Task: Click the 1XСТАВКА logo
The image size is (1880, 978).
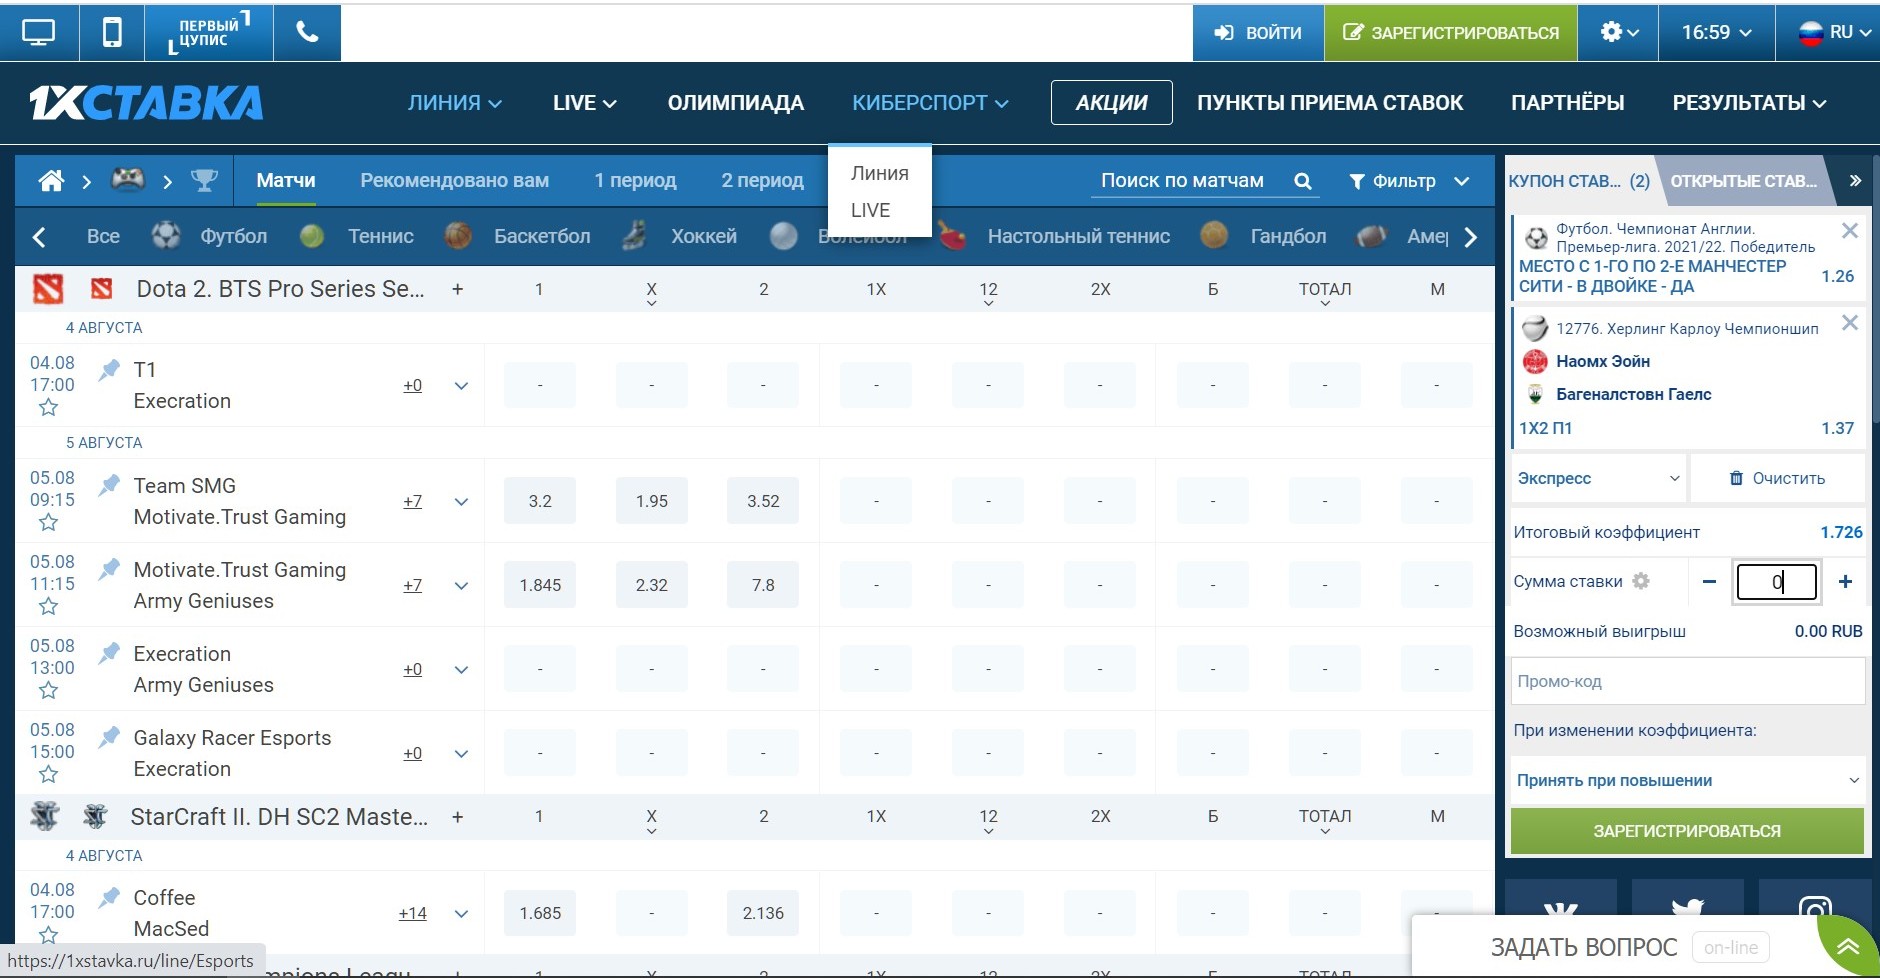Action: pyautogui.click(x=146, y=103)
